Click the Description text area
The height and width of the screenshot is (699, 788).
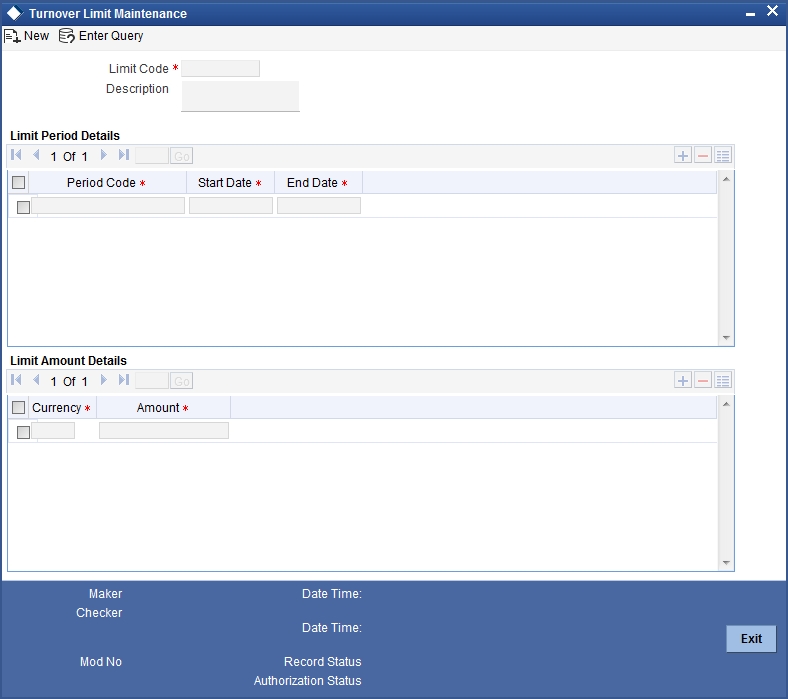pyautogui.click(x=240, y=96)
